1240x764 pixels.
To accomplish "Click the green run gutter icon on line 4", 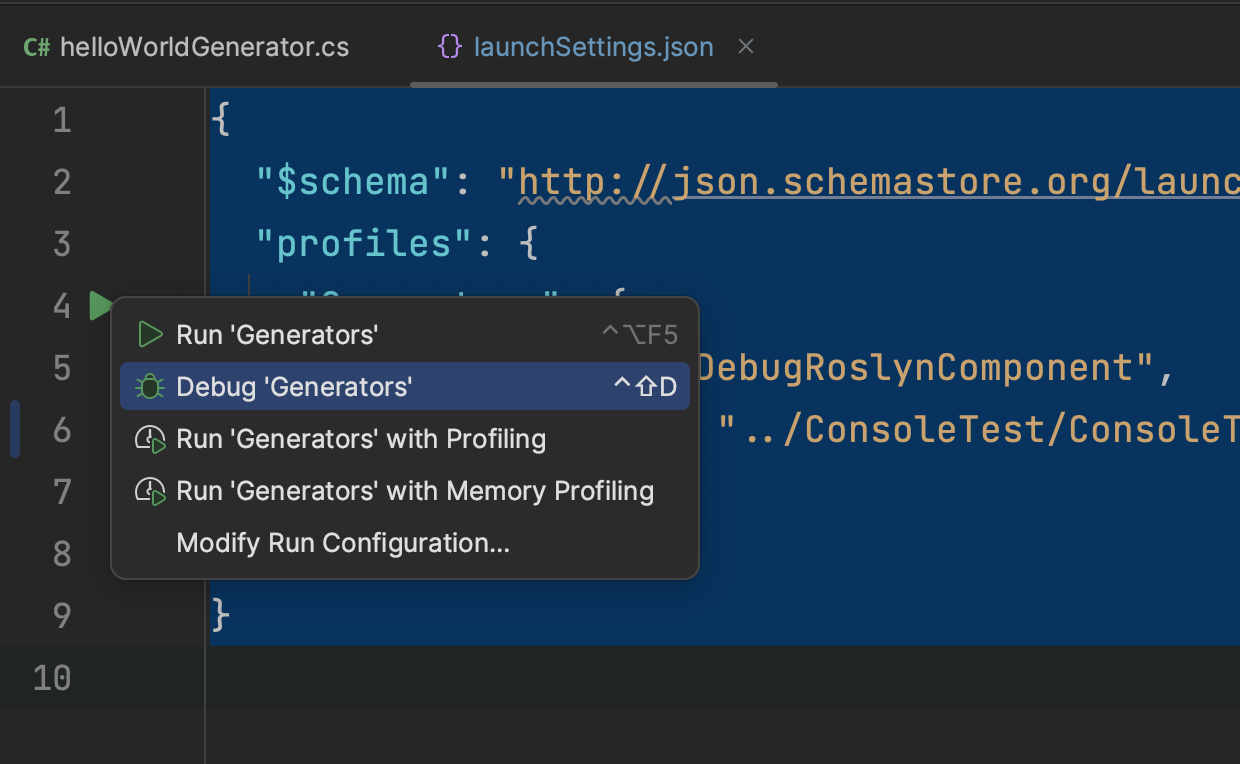I will [99, 305].
